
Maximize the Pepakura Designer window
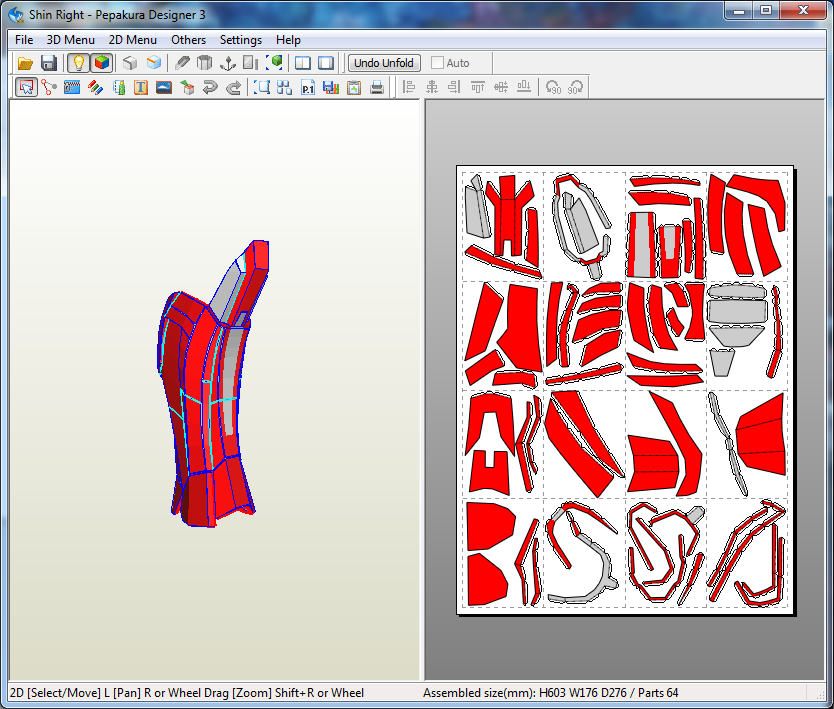[x=766, y=11]
